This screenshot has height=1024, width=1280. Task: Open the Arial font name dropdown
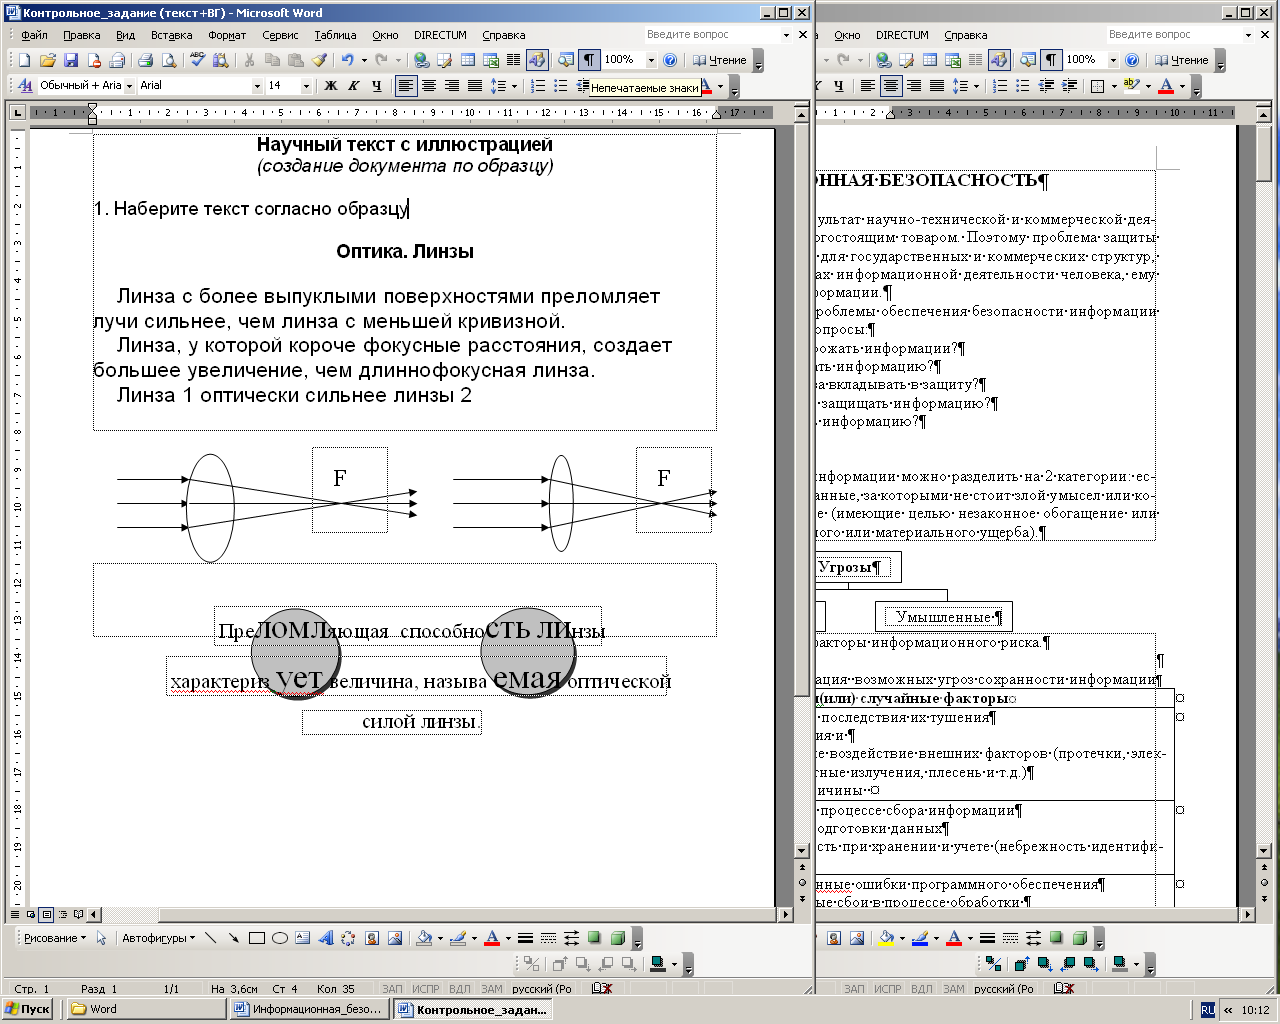(257, 86)
